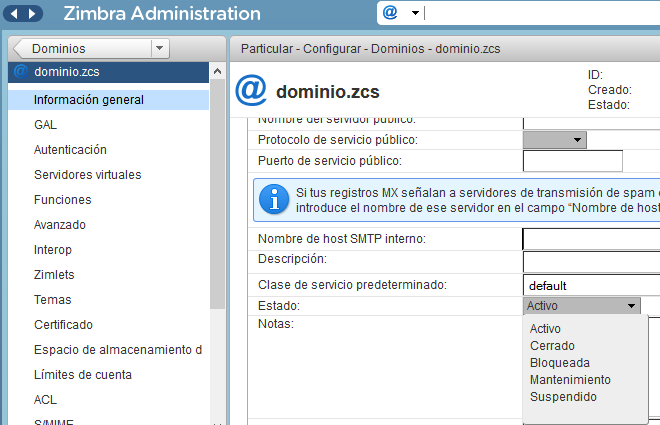Click the back navigation arrow
Image resolution: width=660 pixels, height=425 pixels.
click(x=14, y=14)
